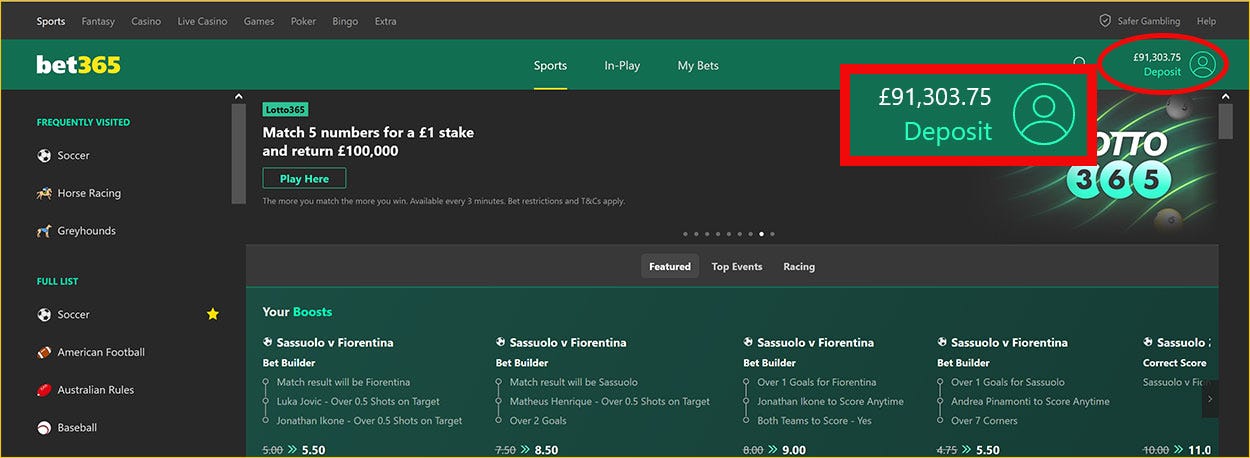Click soccer icon on the Jonathan Ikone to Score card

tap(749, 343)
